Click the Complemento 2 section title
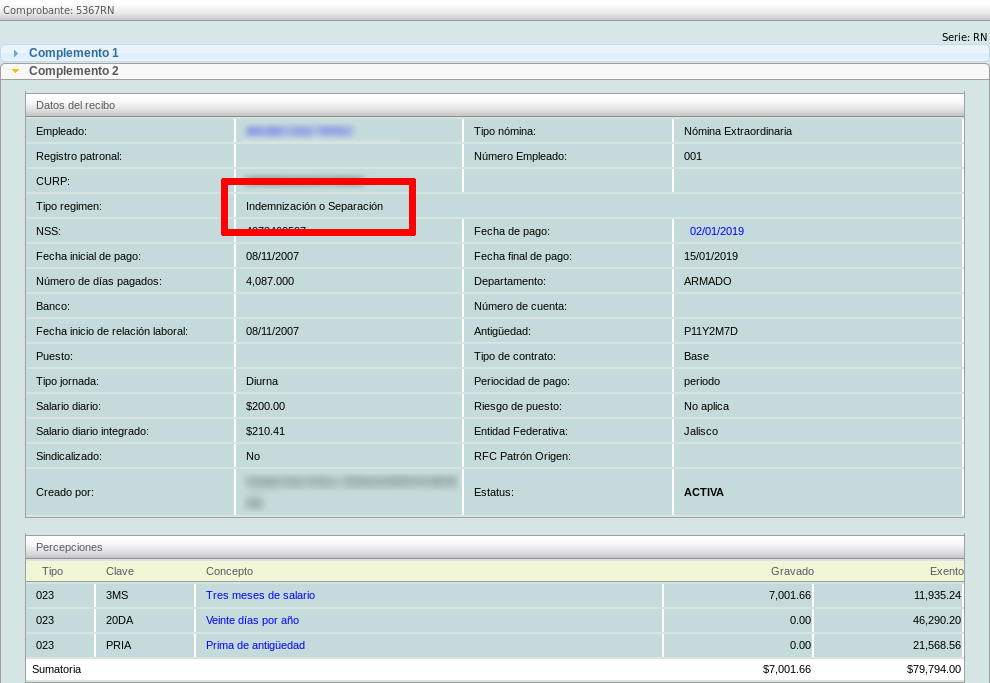 click(73, 72)
